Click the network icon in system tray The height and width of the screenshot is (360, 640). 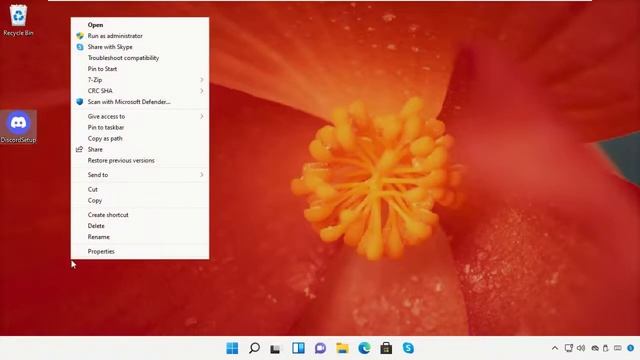(569, 348)
